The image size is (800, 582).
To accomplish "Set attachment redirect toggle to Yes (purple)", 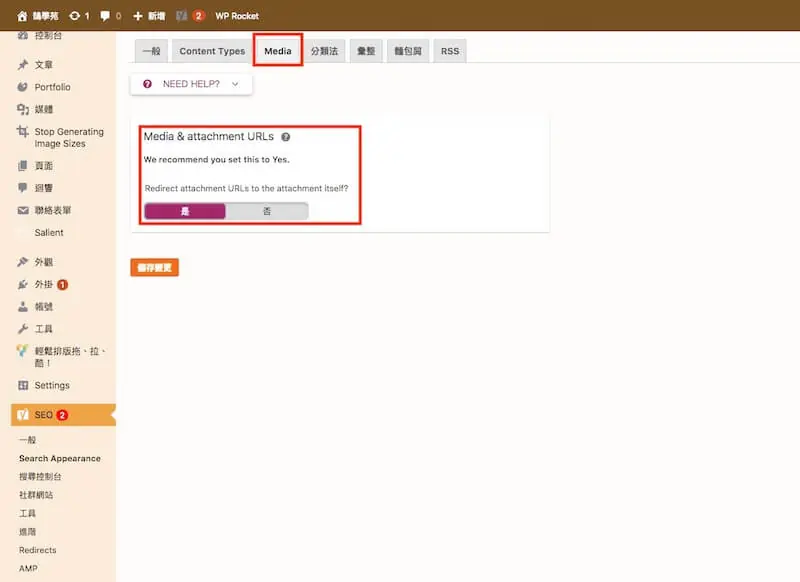I will pos(185,211).
